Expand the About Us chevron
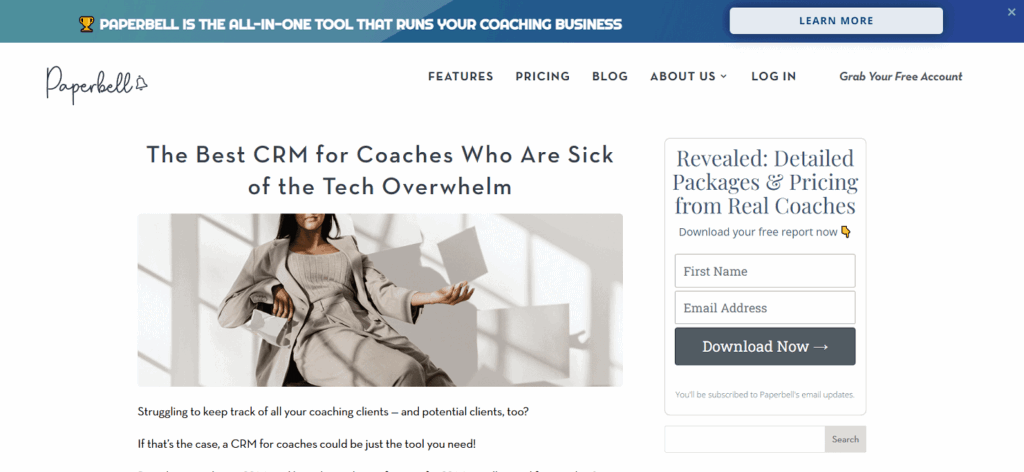1024x472 pixels. click(724, 77)
